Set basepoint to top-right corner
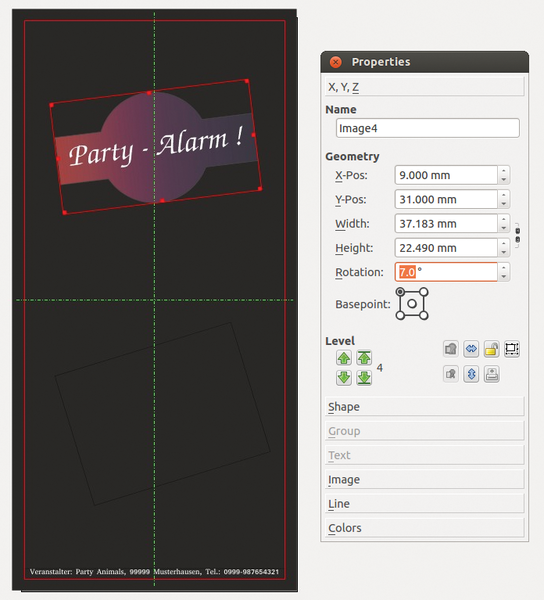 coord(423,292)
